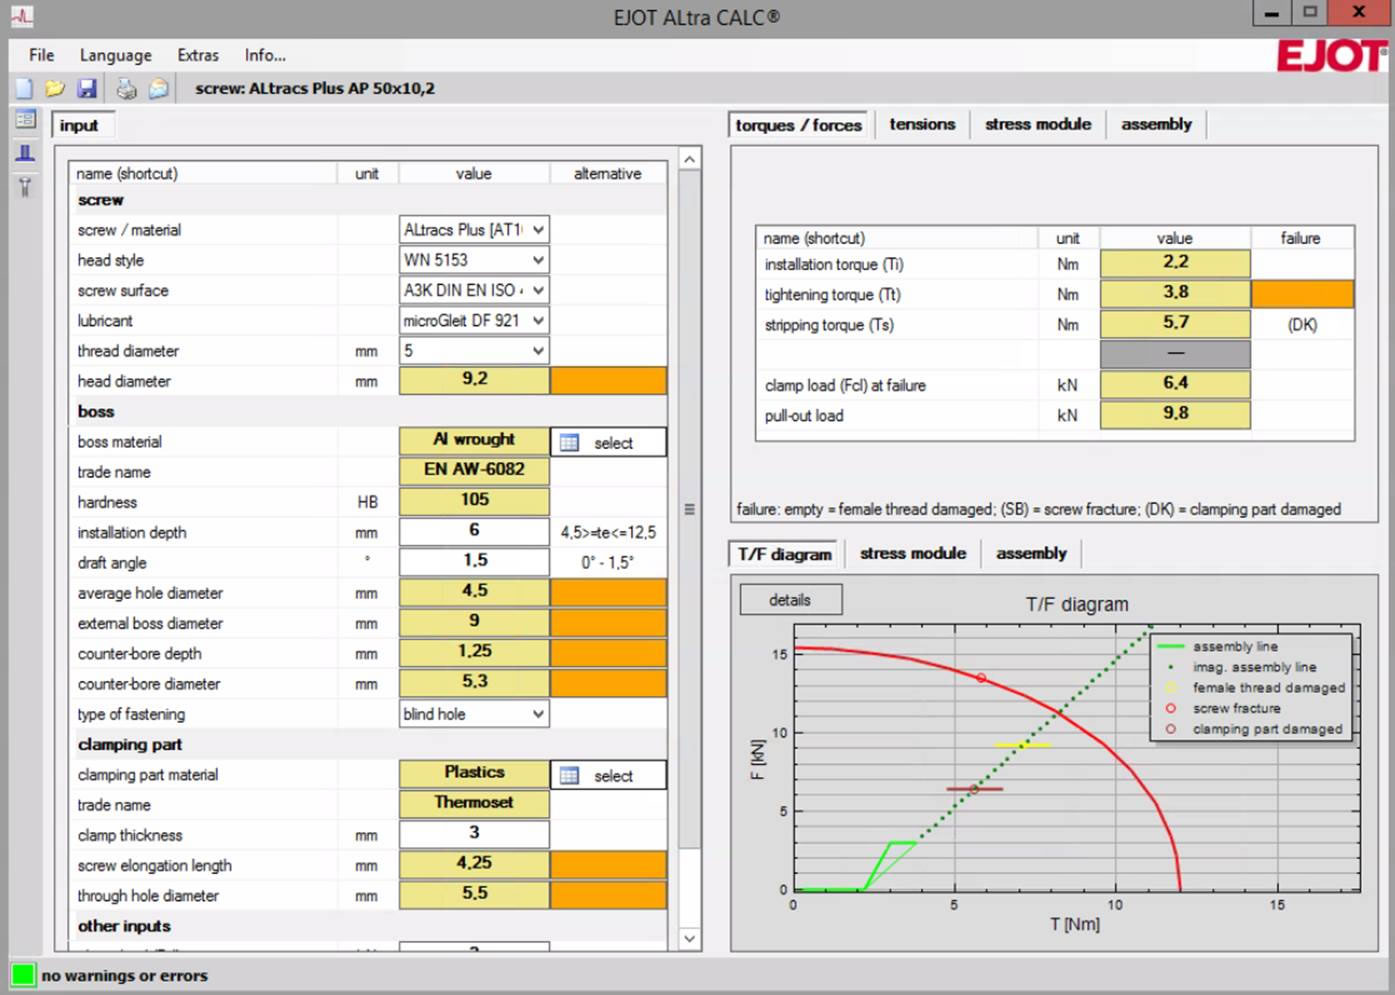
Task: Click the input panel scroll up arrow
Action: pyautogui.click(x=689, y=159)
